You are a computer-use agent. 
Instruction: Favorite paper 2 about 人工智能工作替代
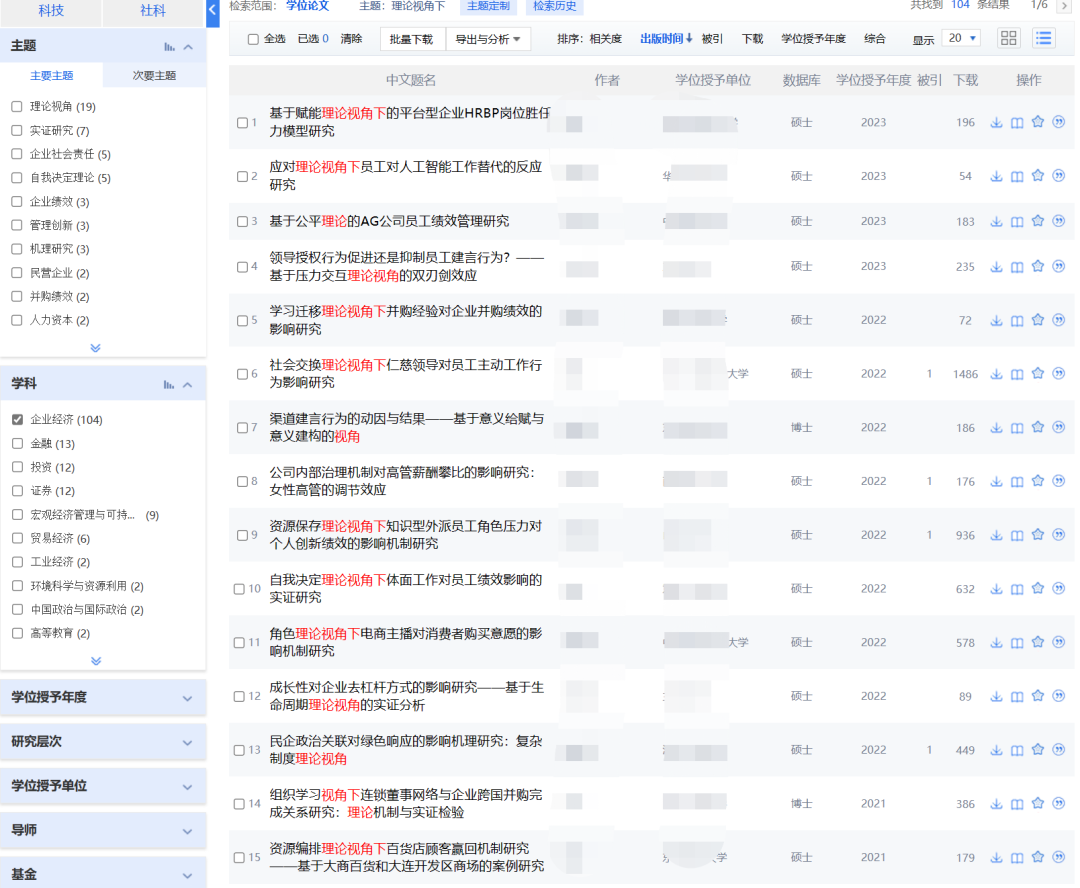(x=1038, y=176)
